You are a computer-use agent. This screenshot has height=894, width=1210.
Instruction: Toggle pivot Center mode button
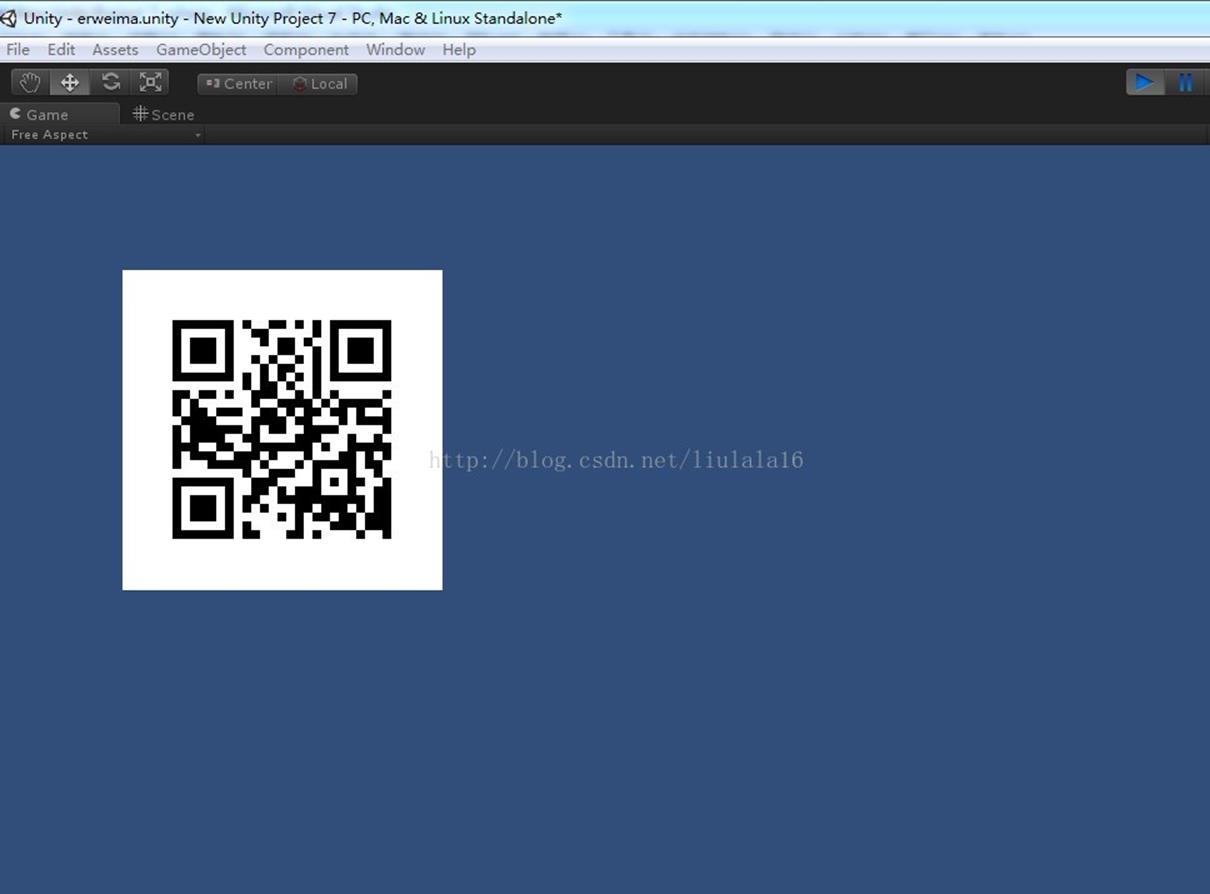(238, 84)
